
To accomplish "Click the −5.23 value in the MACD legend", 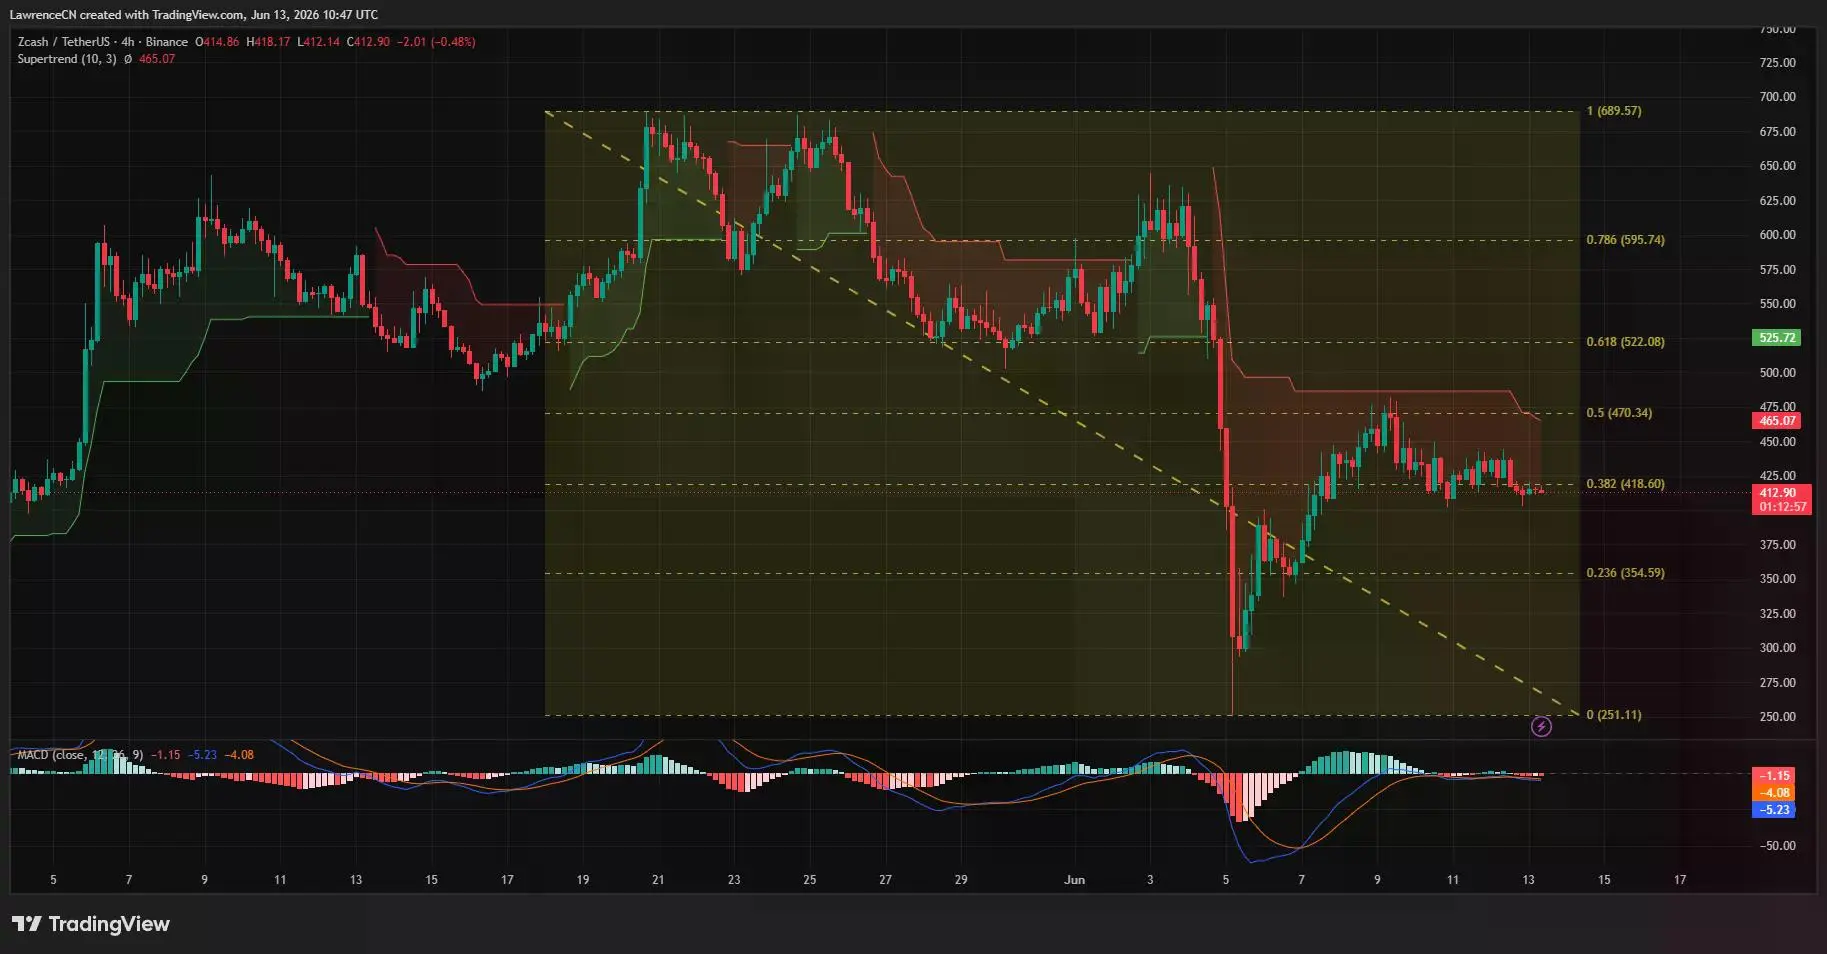I will (203, 755).
